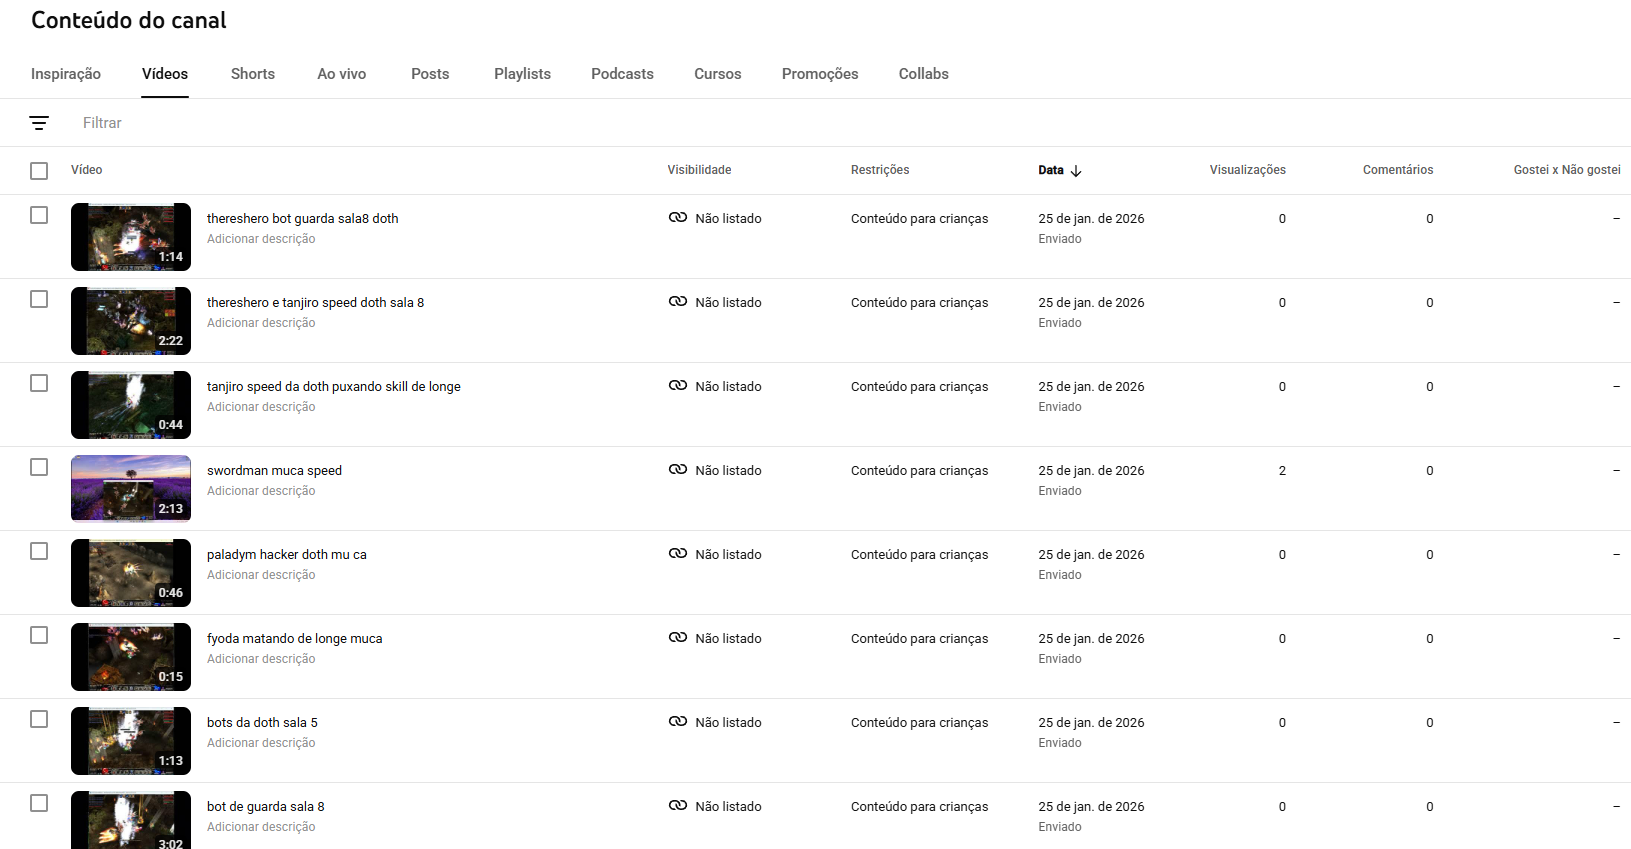Open the Playlists tab
Screen dimensions: 1631x849
522,74
